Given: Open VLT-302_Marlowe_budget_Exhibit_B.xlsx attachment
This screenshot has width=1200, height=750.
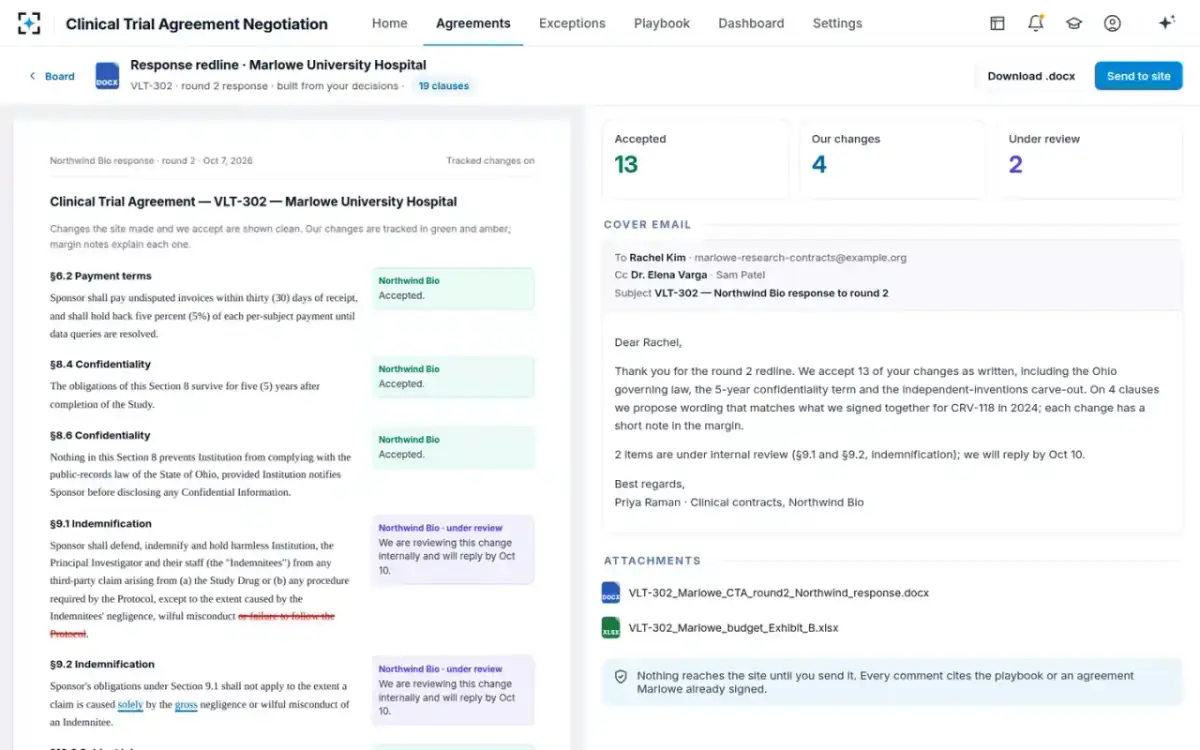Looking at the screenshot, I should point(733,628).
